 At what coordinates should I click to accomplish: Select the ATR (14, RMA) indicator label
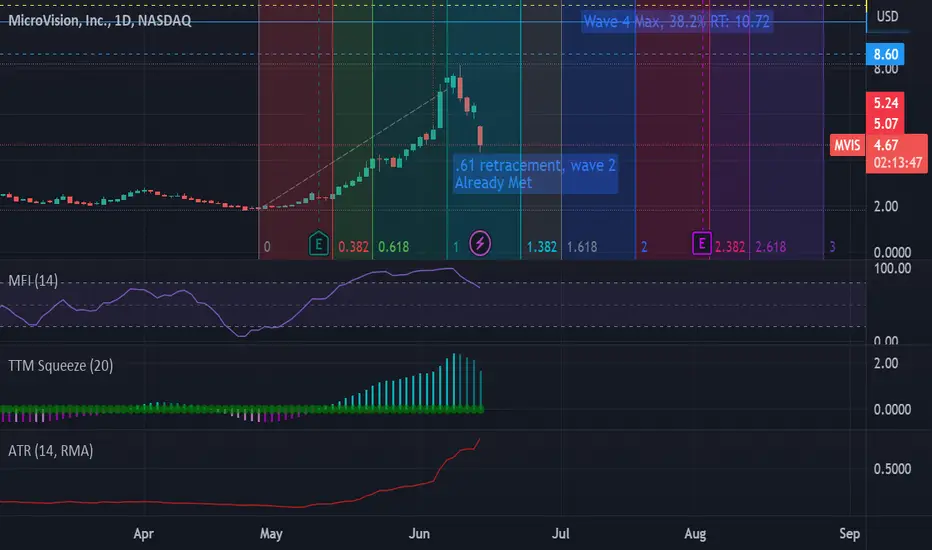pyautogui.click(x=51, y=451)
